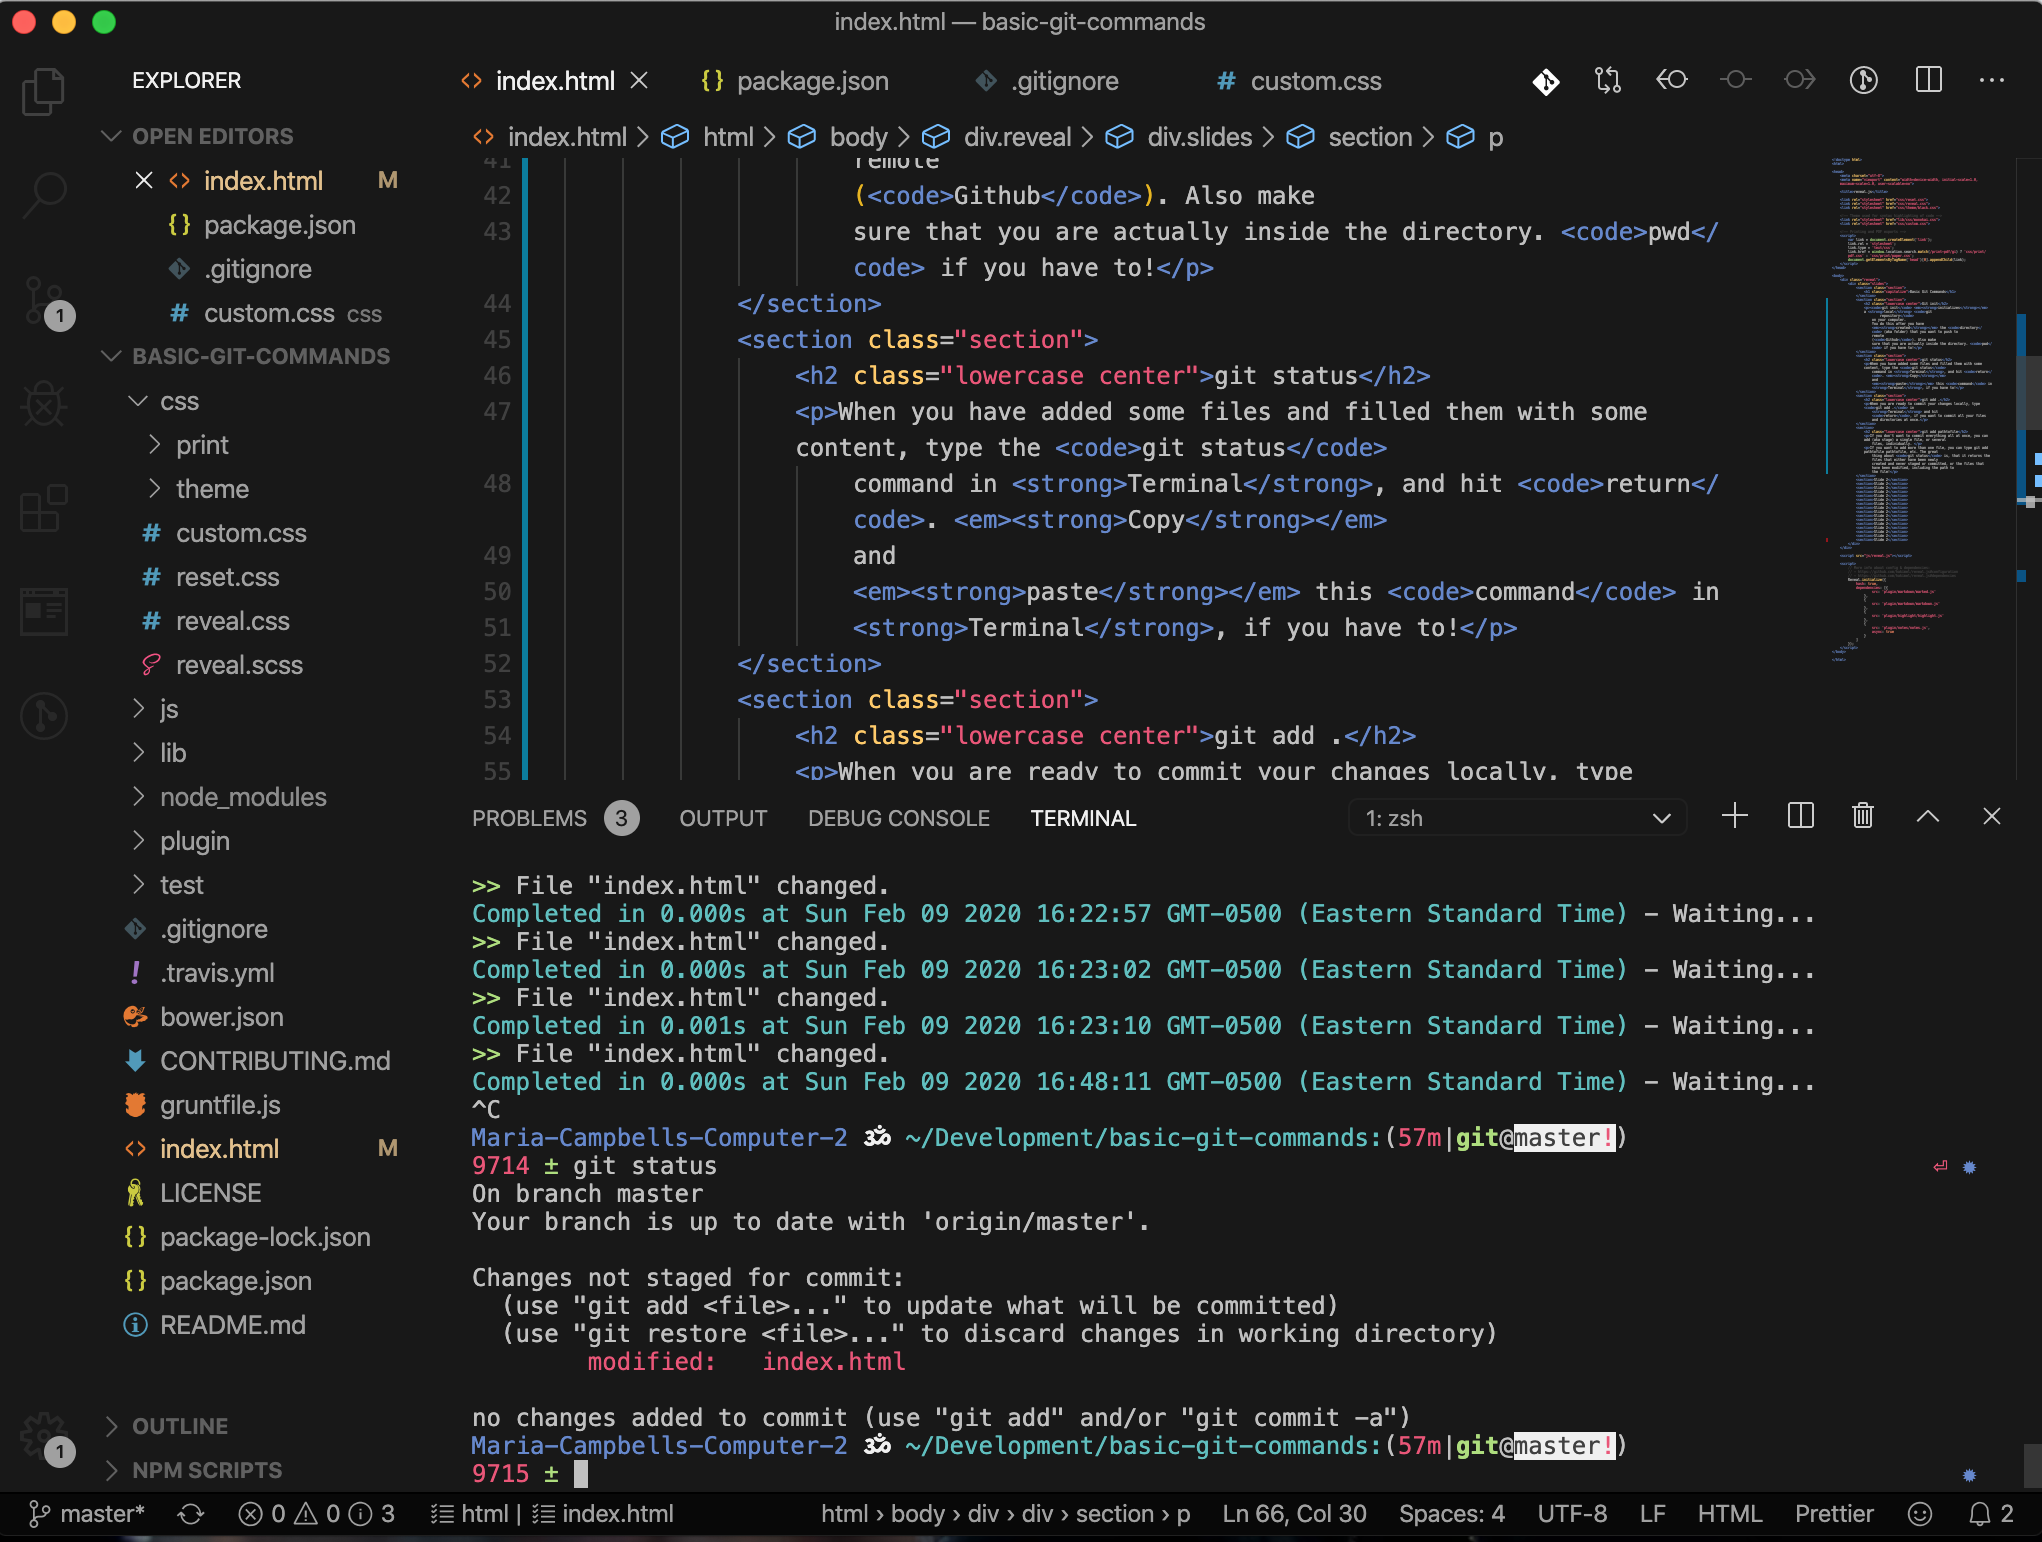Image resolution: width=2042 pixels, height=1542 pixels.
Task: Click the master* branch indicator
Action: (x=95, y=1514)
